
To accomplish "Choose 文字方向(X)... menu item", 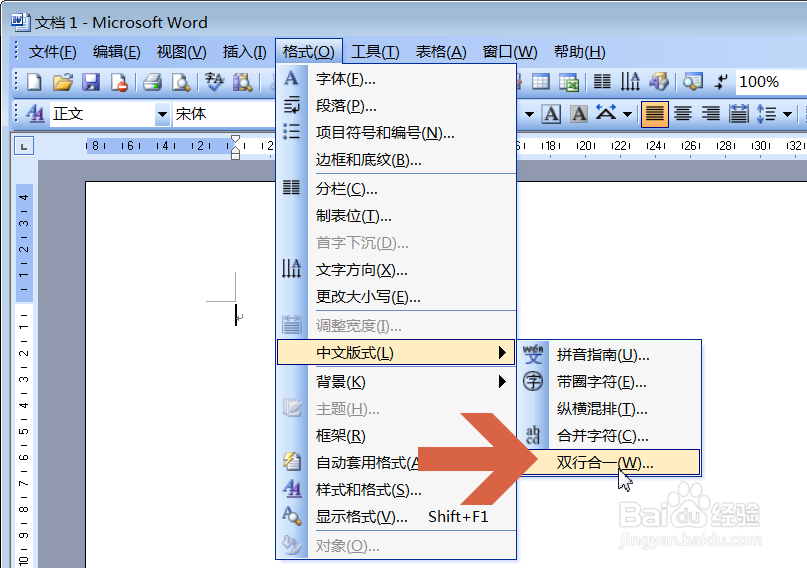I will tap(396, 270).
